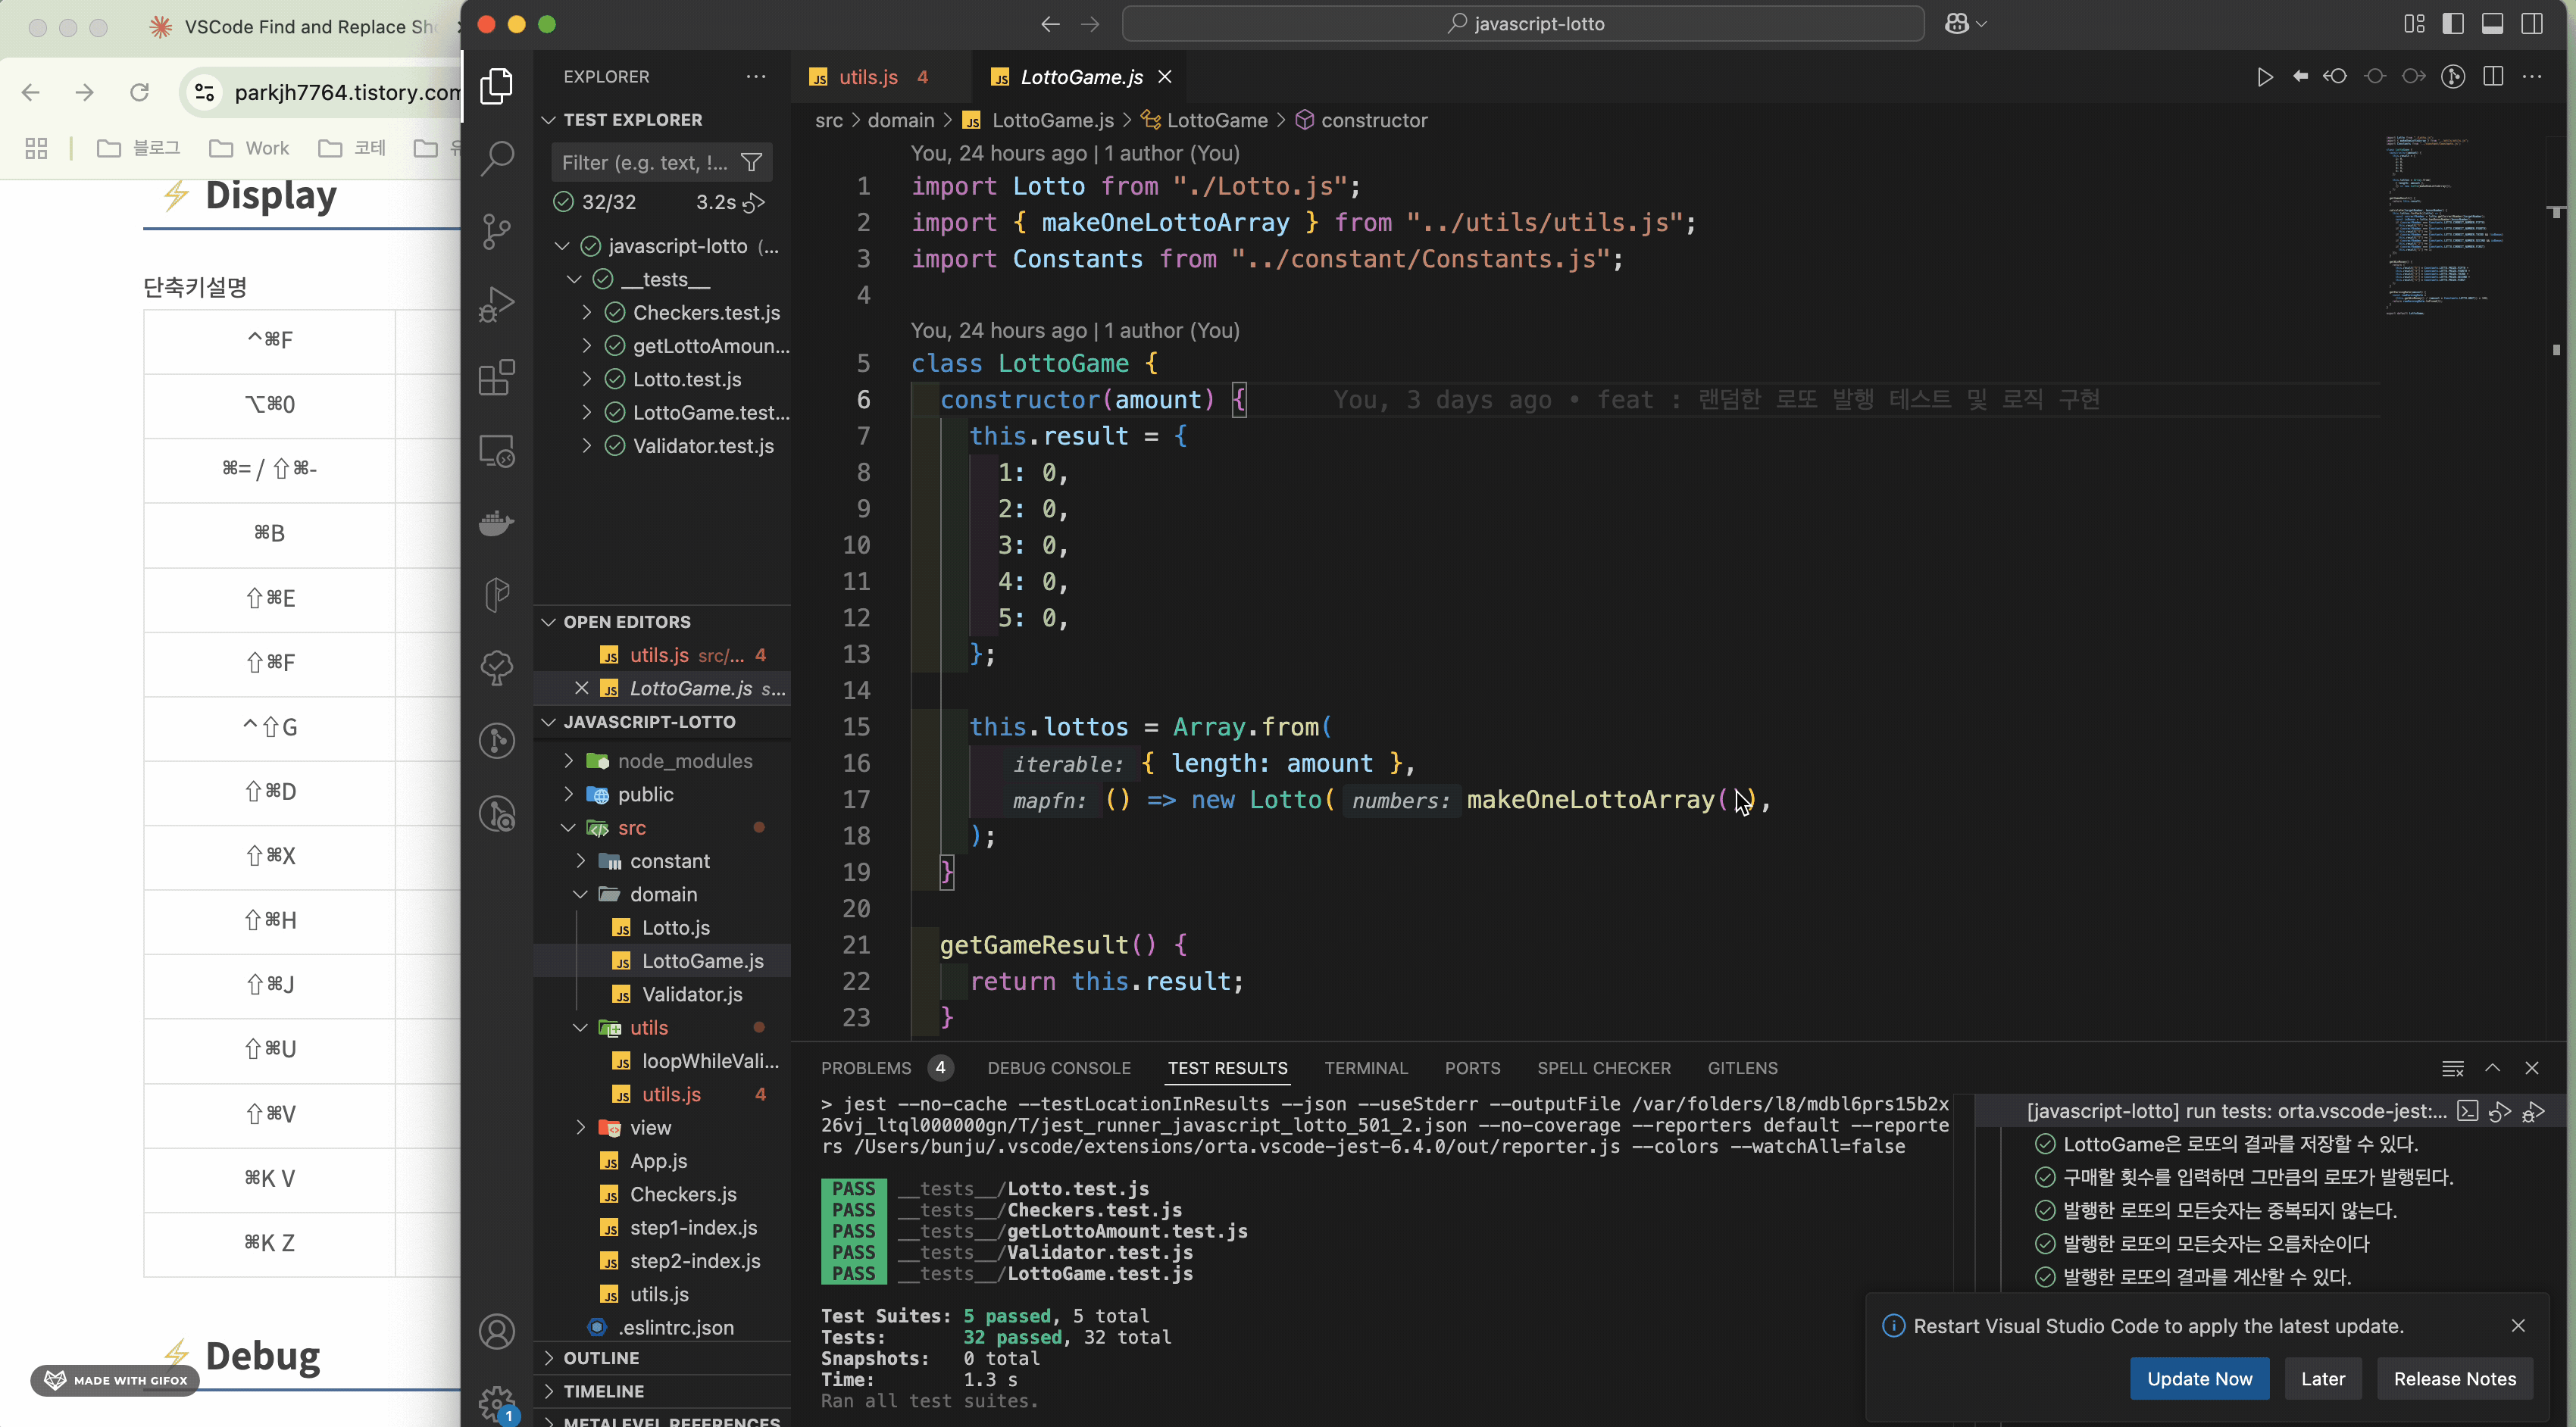Viewport: 2576px width, 1427px height.
Task: Switch to the TERMINAL panel tab
Action: point(1366,1068)
